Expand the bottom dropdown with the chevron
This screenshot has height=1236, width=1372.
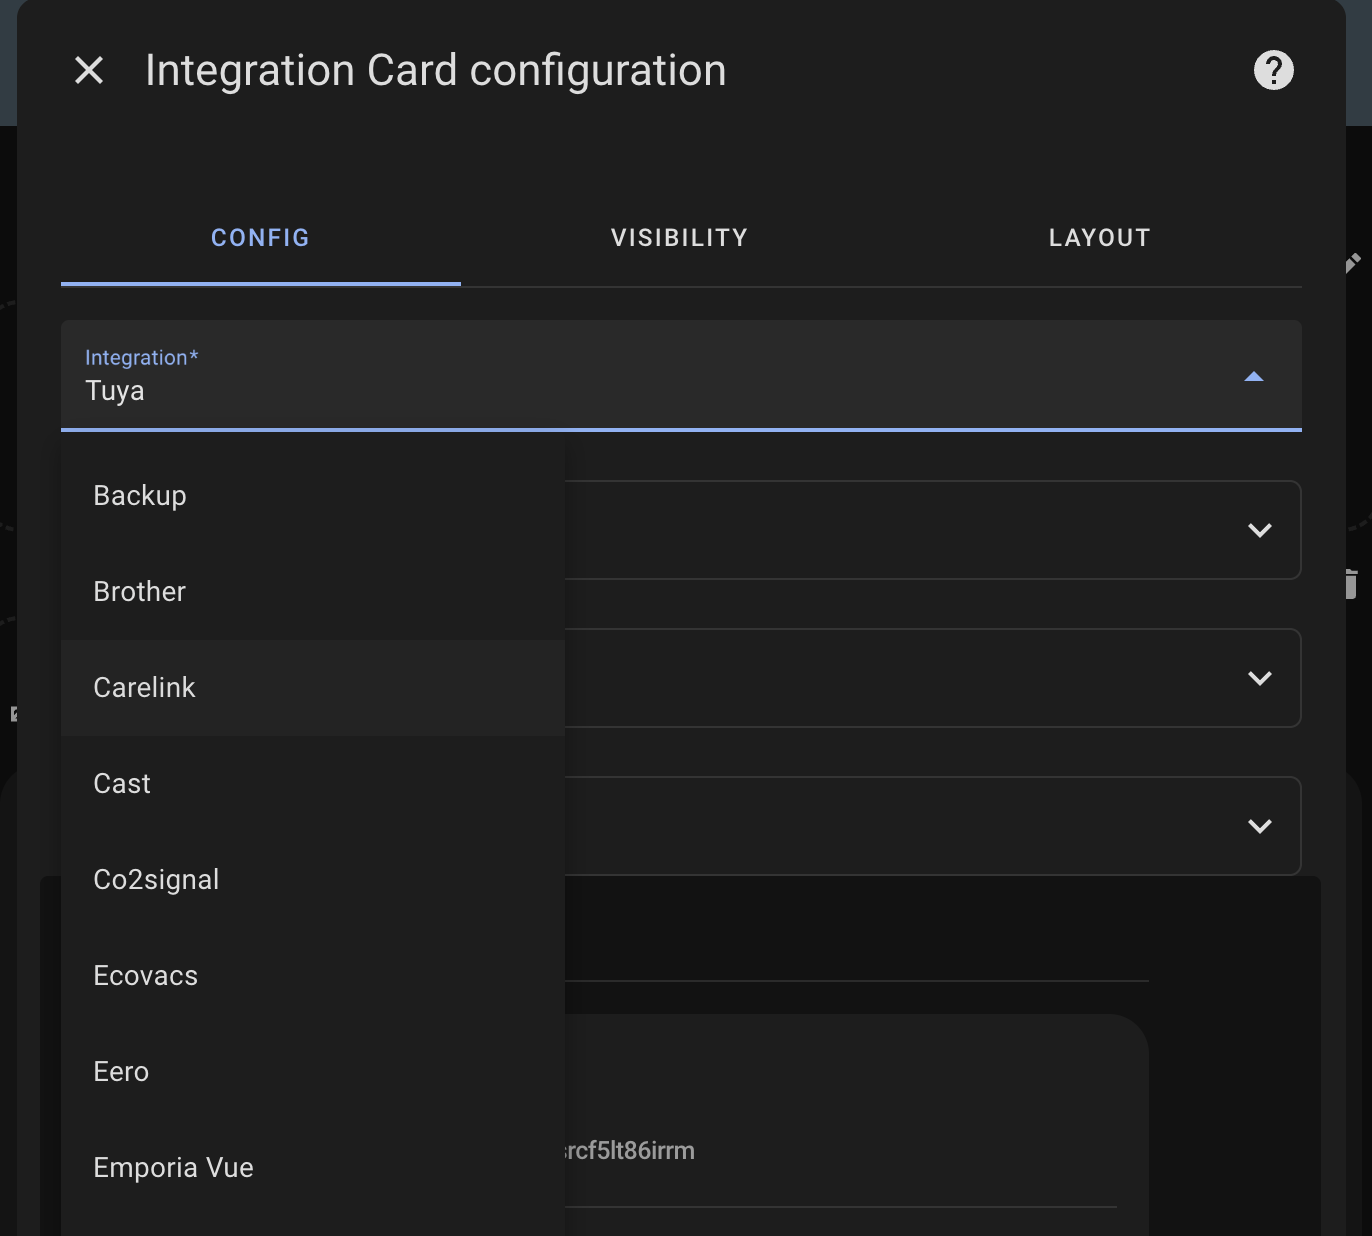(1259, 826)
